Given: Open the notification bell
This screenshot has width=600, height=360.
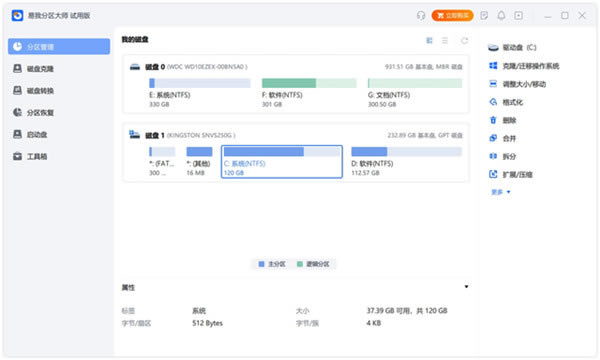Looking at the screenshot, I should tap(501, 15).
